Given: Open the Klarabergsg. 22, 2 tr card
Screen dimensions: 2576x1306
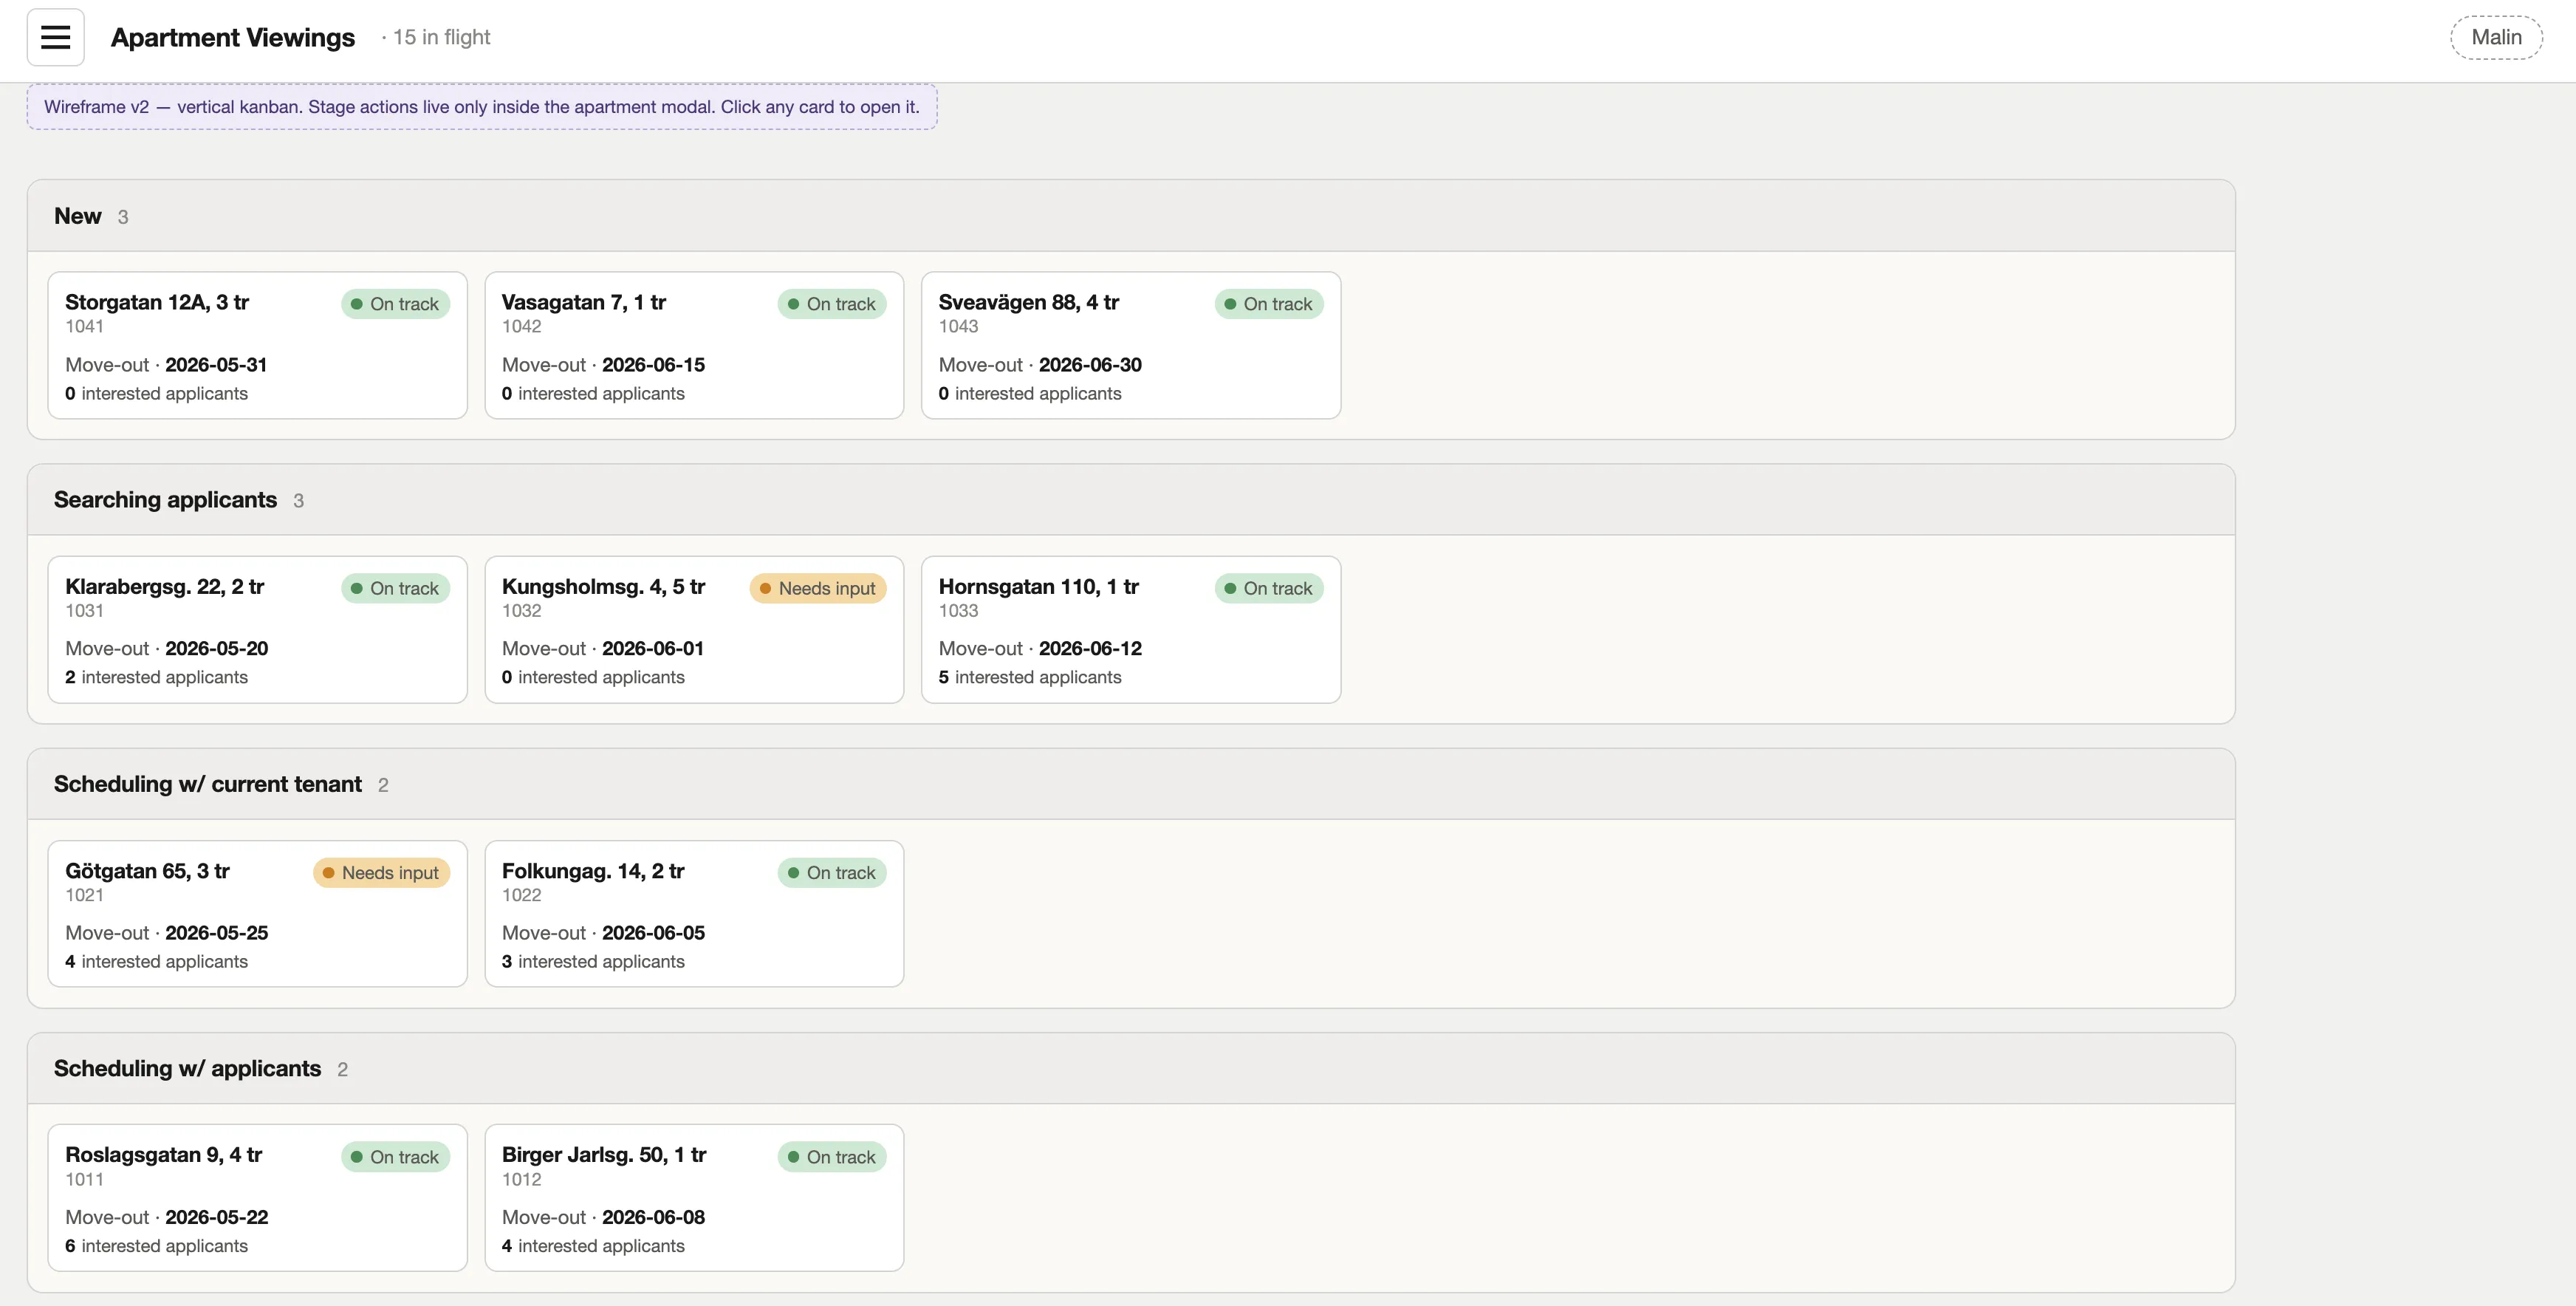Looking at the screenshot, I should click(x=257, y=629).
